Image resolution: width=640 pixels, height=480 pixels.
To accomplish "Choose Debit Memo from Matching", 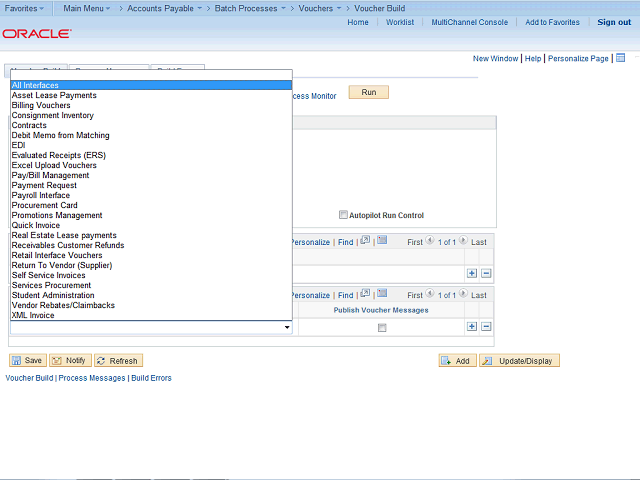I will (x=151, y=135).
